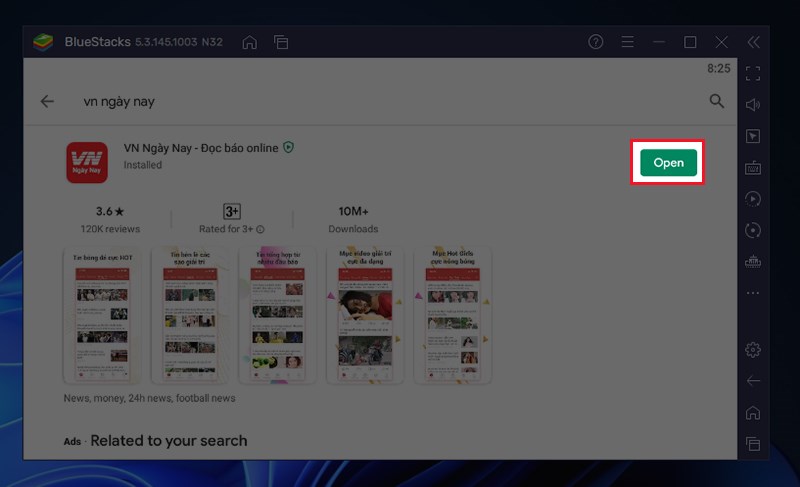Click the BlueStacks logo in title bar

(43, 42)
